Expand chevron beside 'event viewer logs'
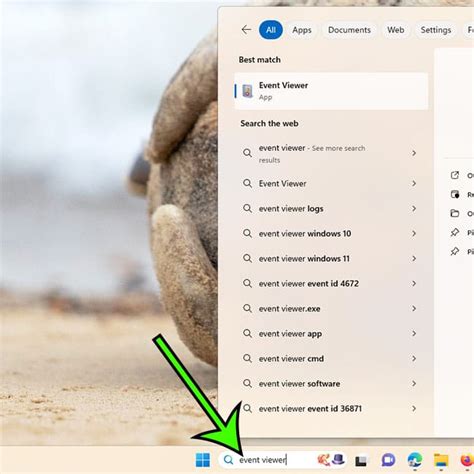This screenshot has height=474, width=474. tap(414, 209)
